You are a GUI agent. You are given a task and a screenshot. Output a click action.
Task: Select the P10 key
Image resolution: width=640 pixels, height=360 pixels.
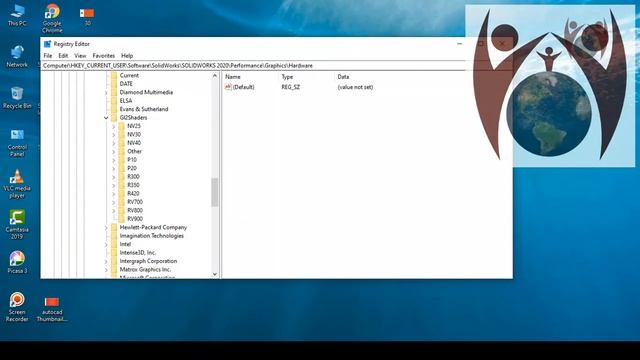tap(132, 160)
